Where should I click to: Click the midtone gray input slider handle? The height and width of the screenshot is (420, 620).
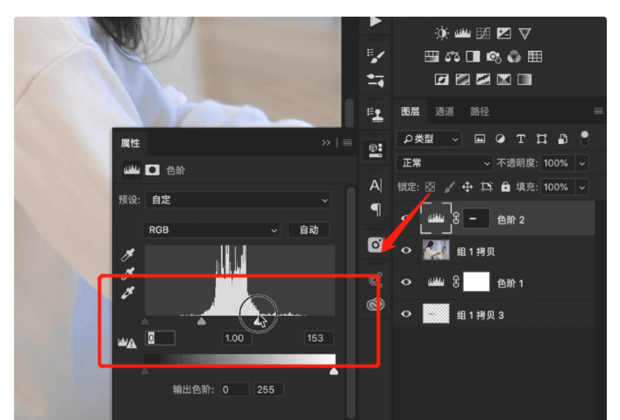[202, 322]
